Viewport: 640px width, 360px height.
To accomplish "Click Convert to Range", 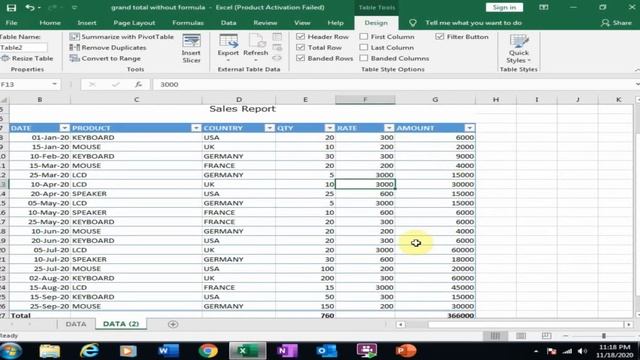I will tap(105, 58).
